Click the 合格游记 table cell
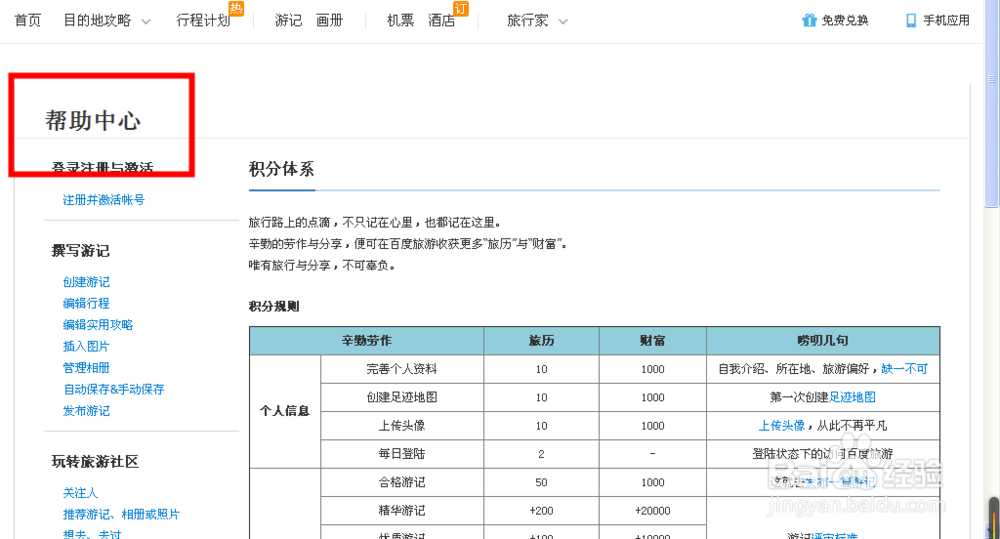 (x=402, y=482)
